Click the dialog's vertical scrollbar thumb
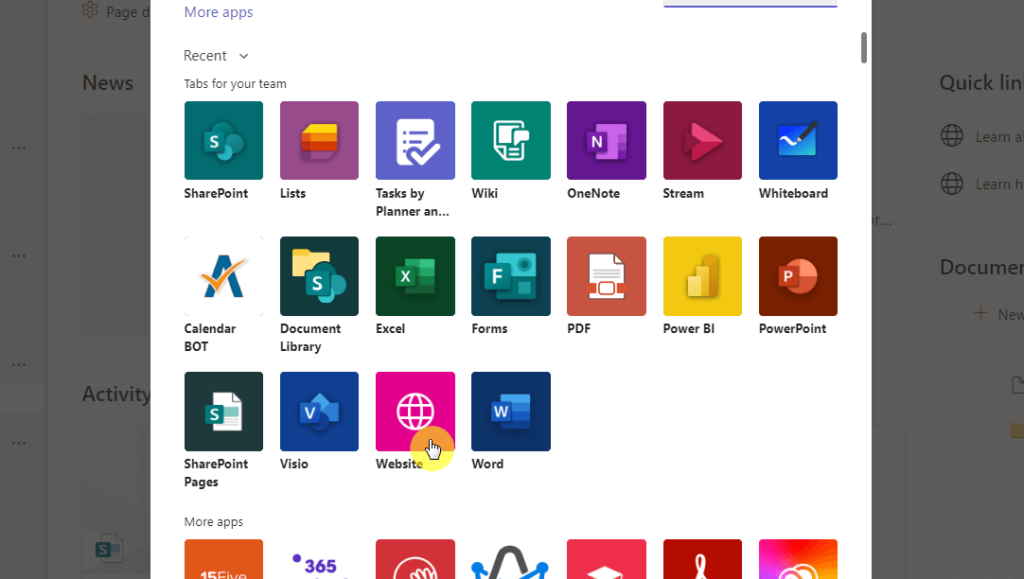 863,48
